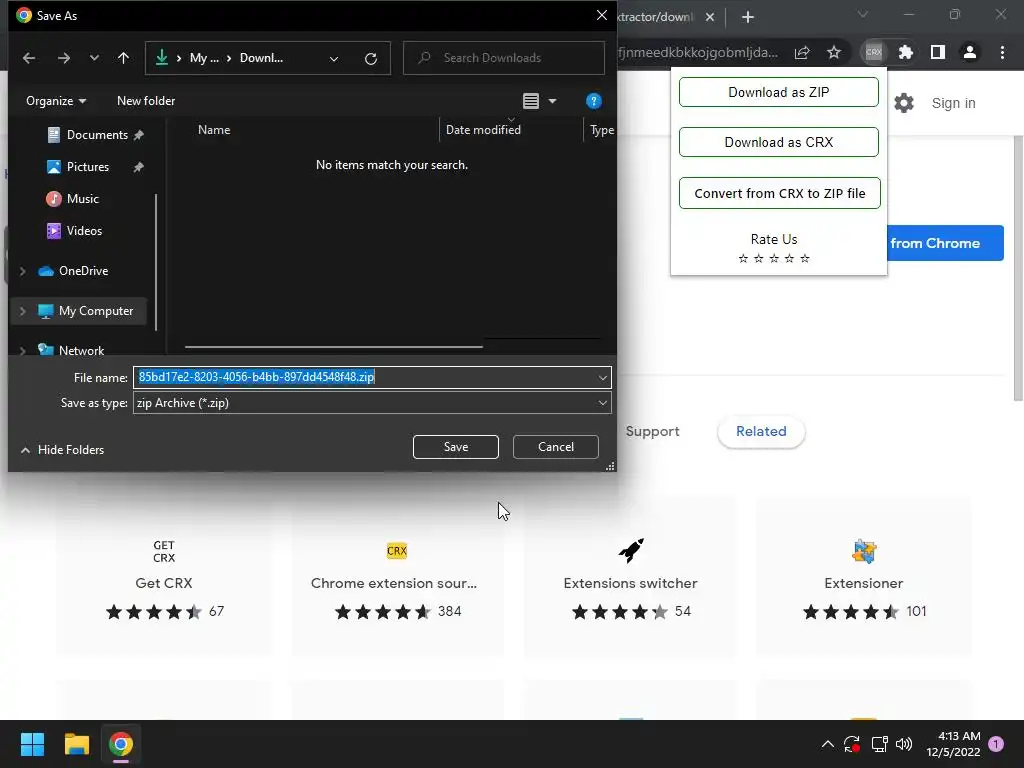The height and width of the screenshot is (768, 1024).
Task: Open a new Chrome tab
Action: pos(748,17)
